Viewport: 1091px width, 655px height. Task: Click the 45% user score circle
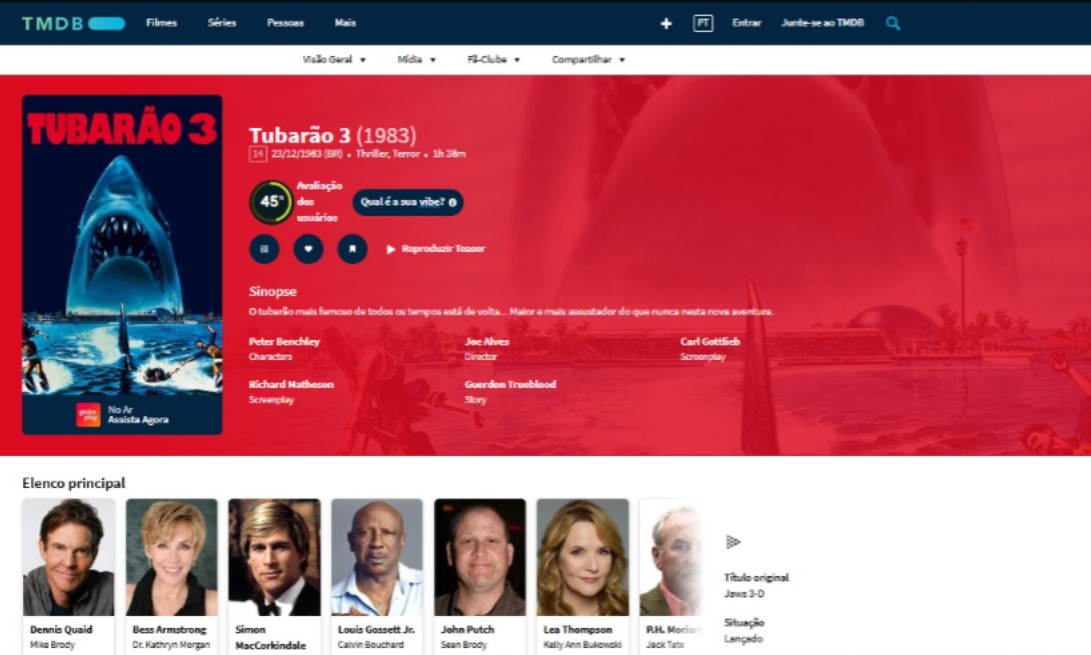[x=270, y=202]
